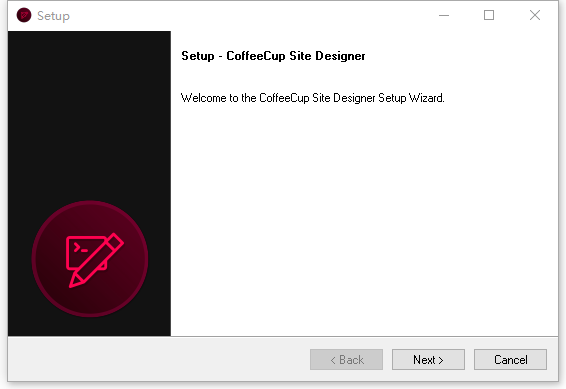Minimize the Setup window
The height and width of the screenshot is (389, 566).
coord(444,15)
